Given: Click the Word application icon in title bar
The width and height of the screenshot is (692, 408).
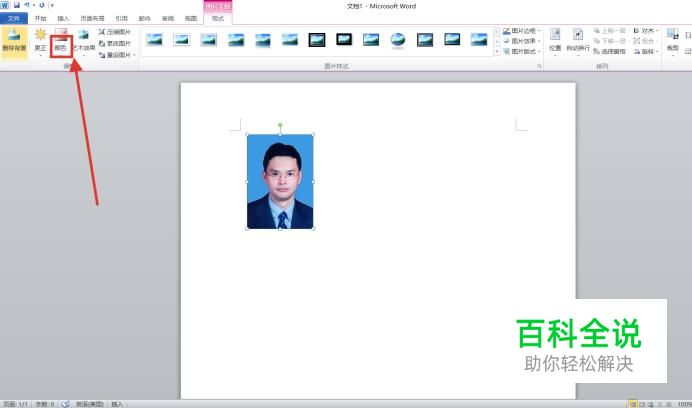Looking at the screenshot, I should 4,5.
